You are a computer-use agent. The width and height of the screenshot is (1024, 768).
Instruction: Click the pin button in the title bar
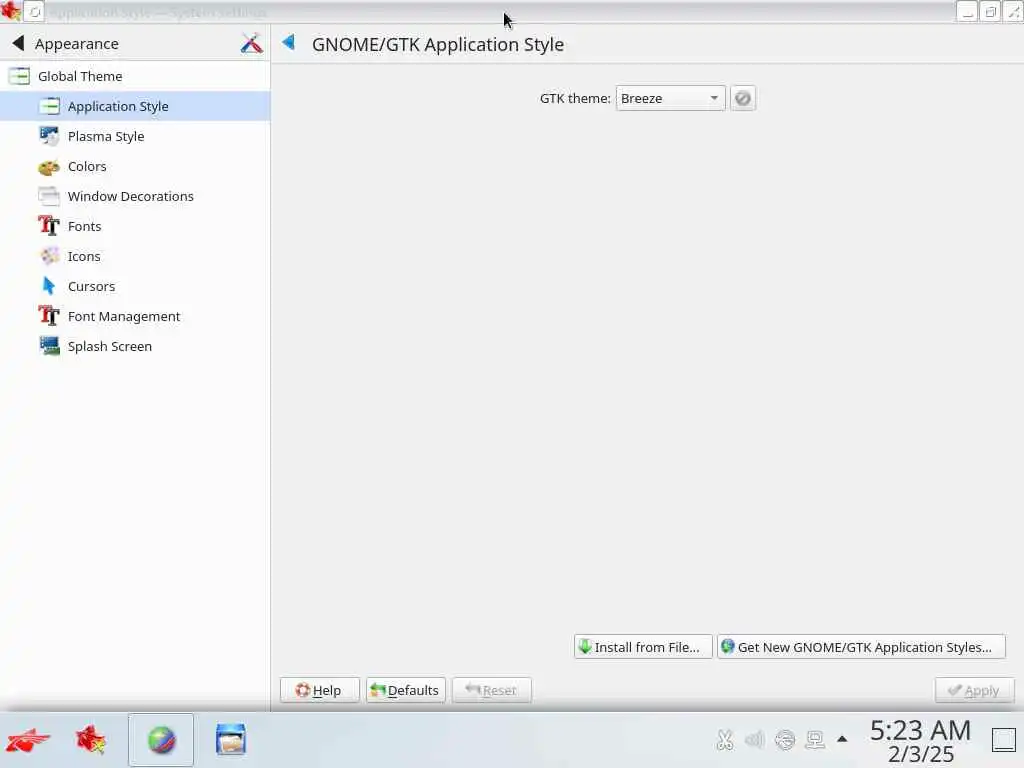[x=35, y=11]
